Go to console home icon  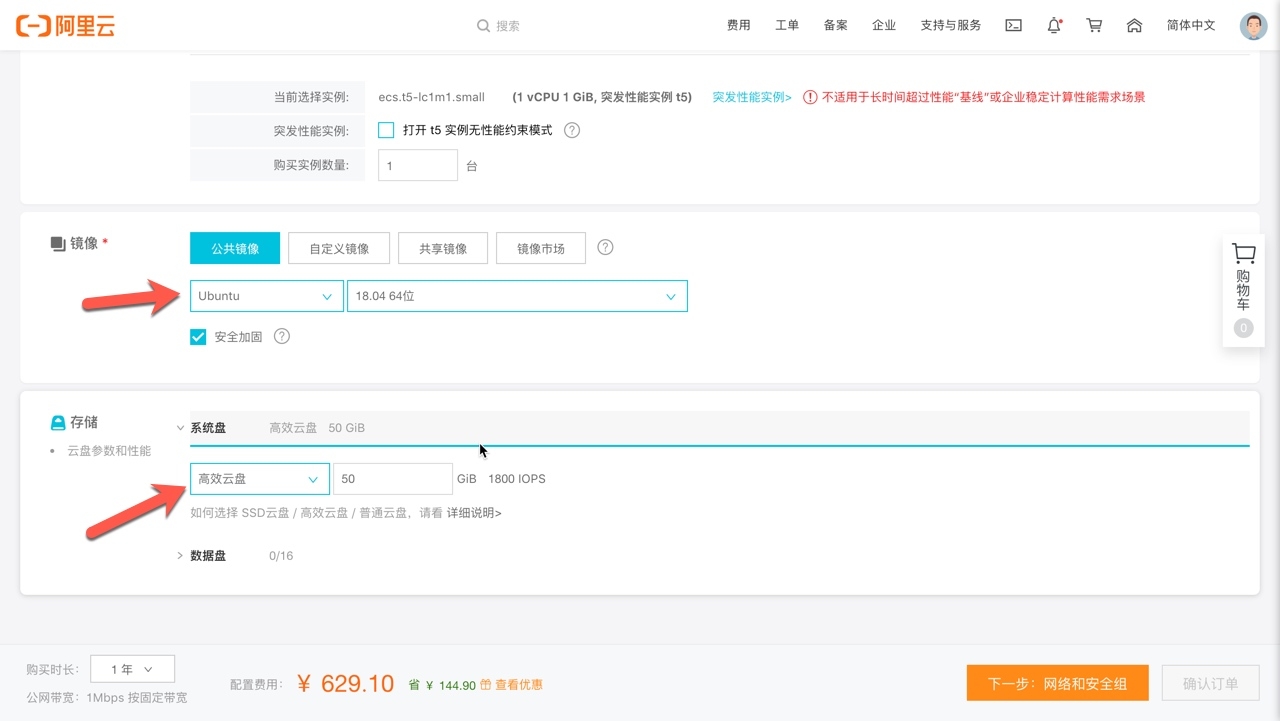click(x=1134, y=26)
